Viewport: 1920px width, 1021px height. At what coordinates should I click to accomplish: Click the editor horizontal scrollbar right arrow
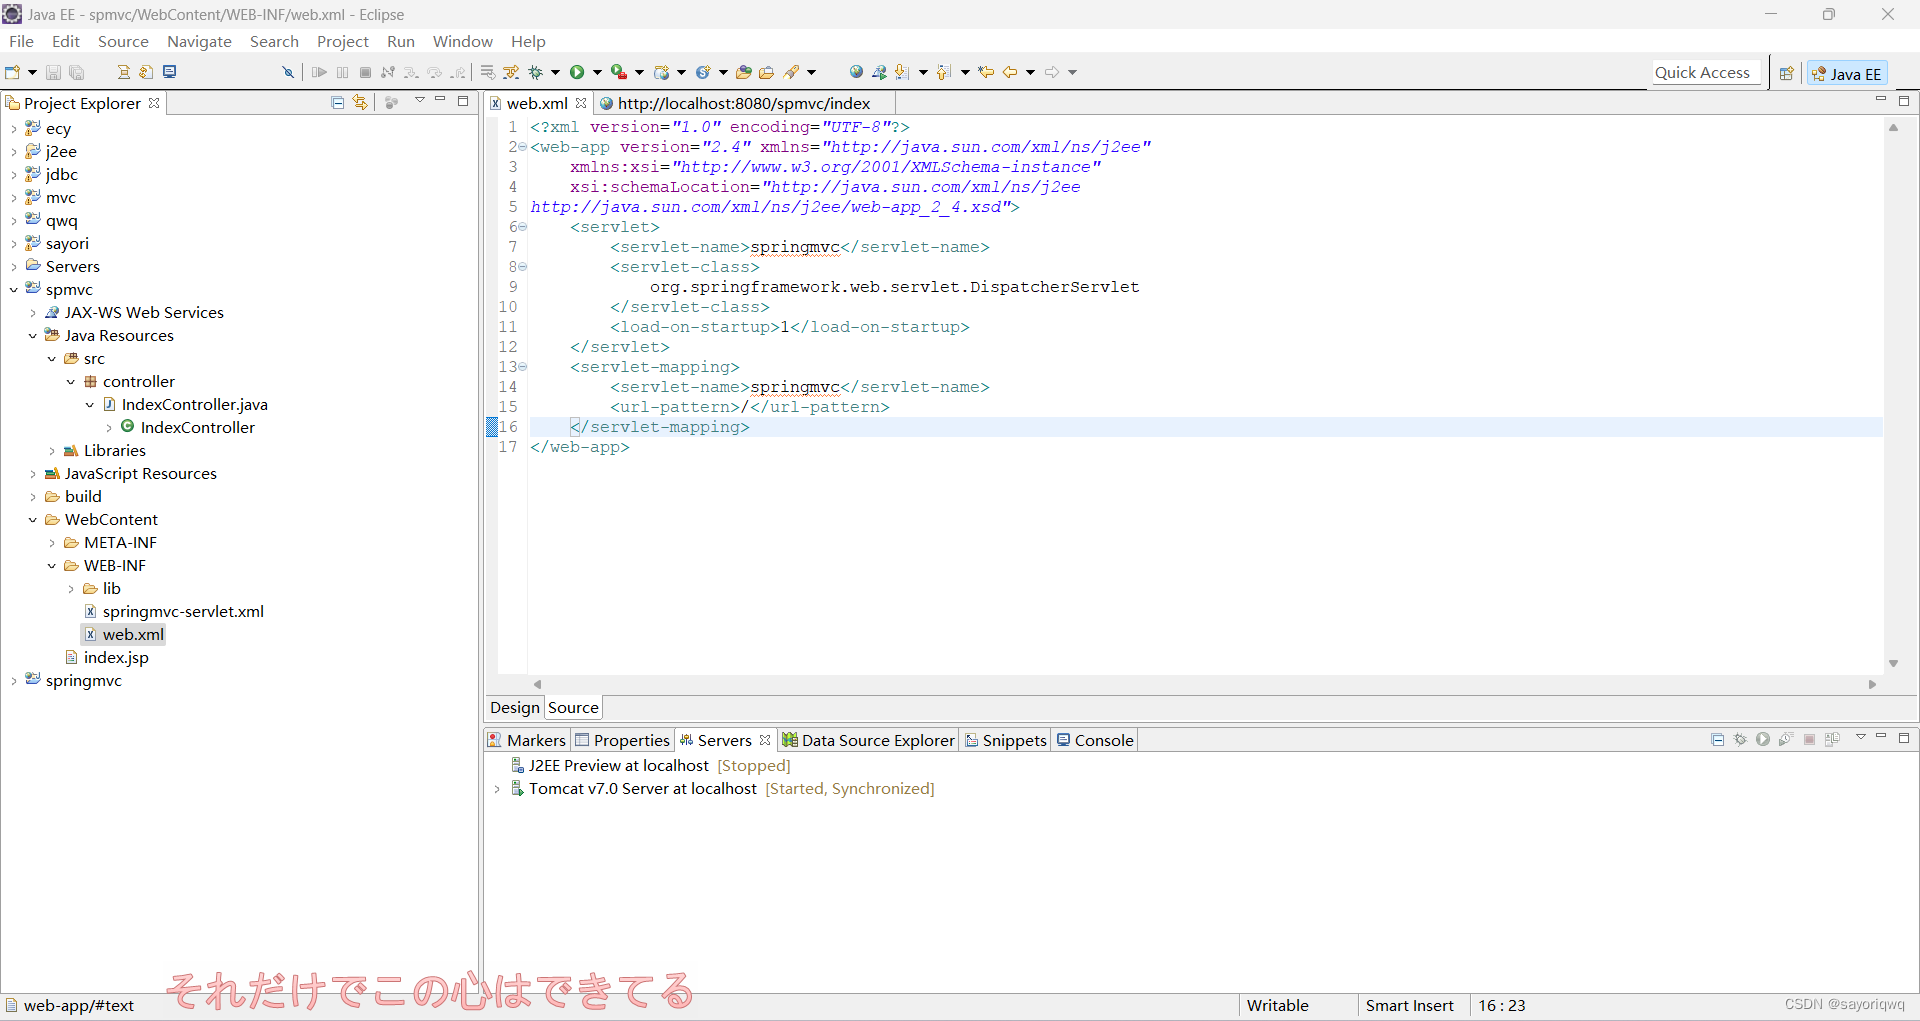tap(1873, 685)
